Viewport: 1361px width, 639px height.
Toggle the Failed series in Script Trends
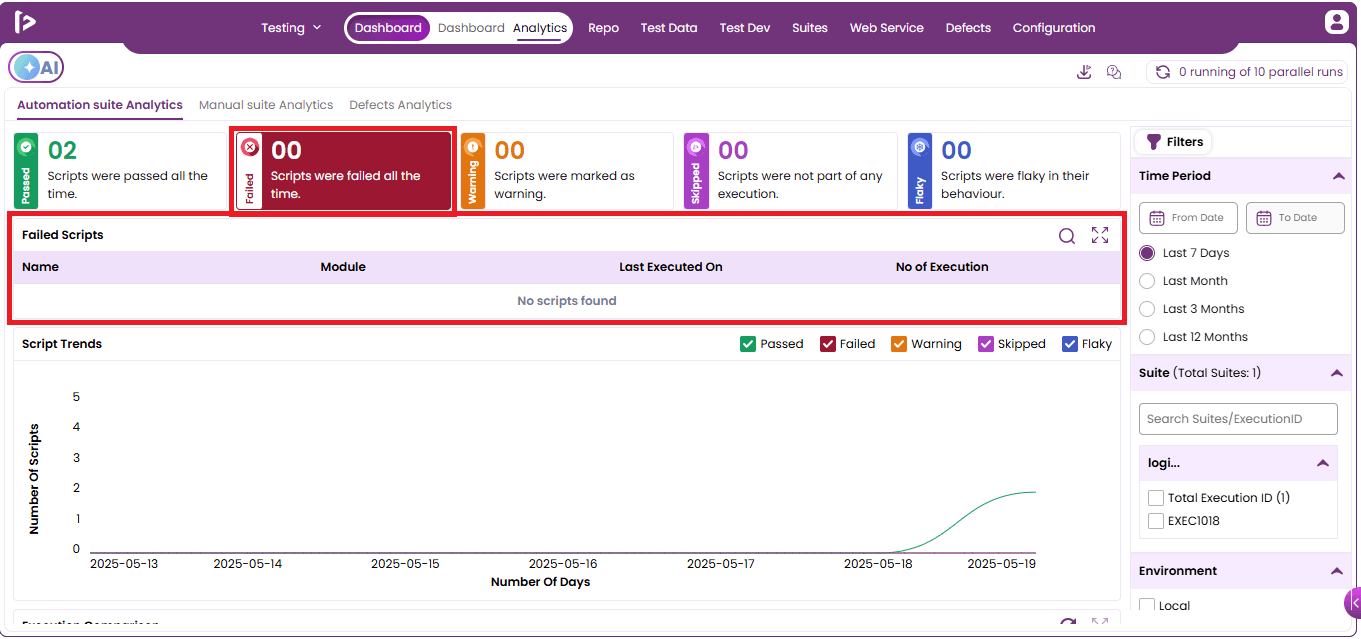(827, 344)
